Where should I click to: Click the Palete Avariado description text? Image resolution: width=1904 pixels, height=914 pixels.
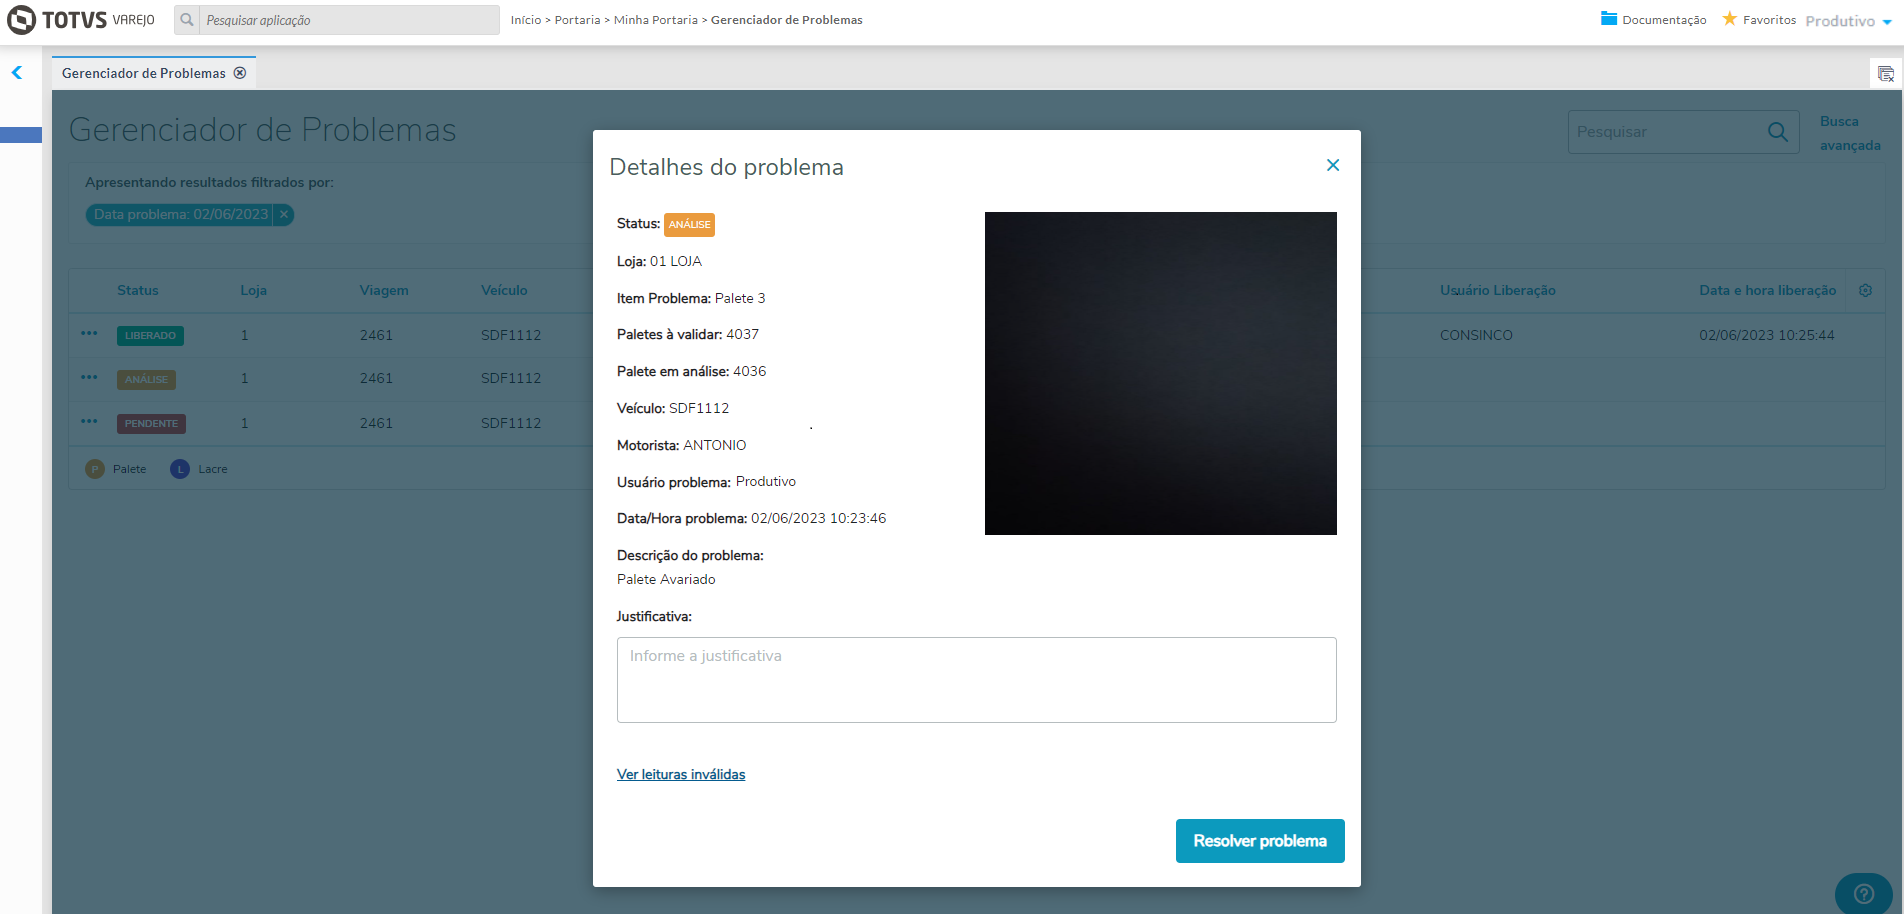(666, 579)
